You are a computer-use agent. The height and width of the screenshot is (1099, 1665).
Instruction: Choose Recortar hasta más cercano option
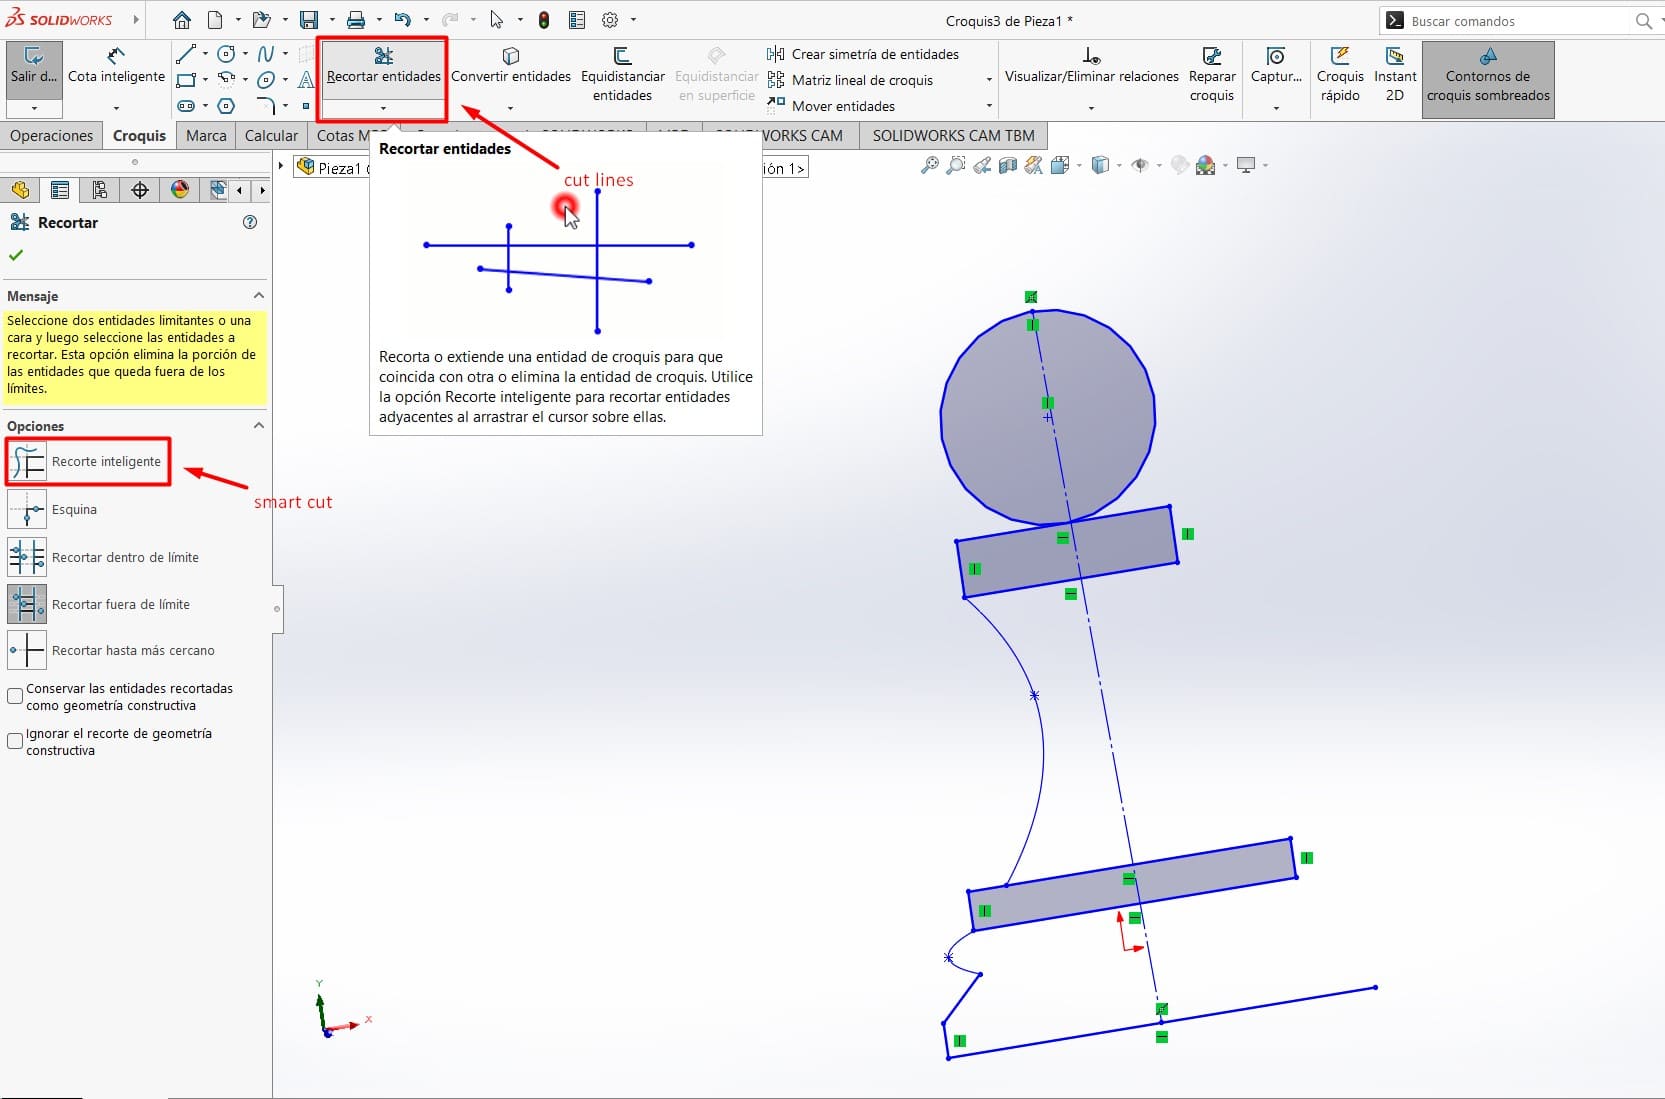point(112,650)
